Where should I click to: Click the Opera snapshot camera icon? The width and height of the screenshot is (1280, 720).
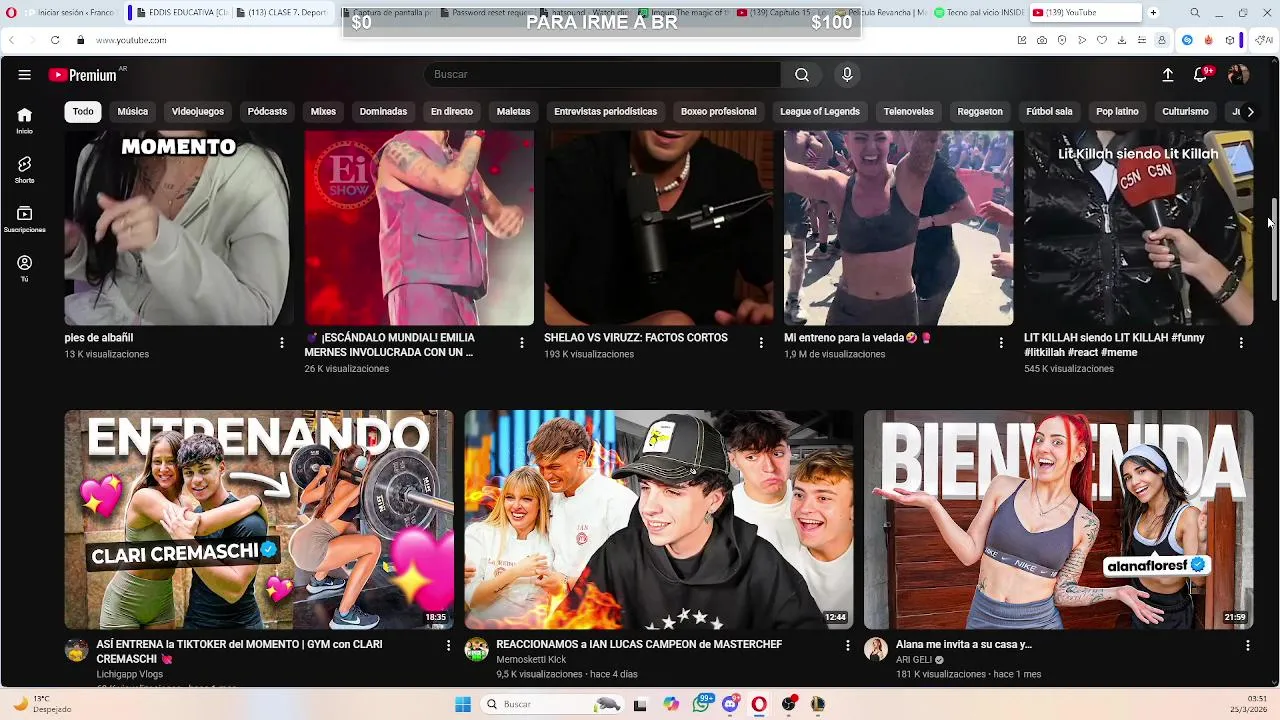click(x=1042, y=40)
